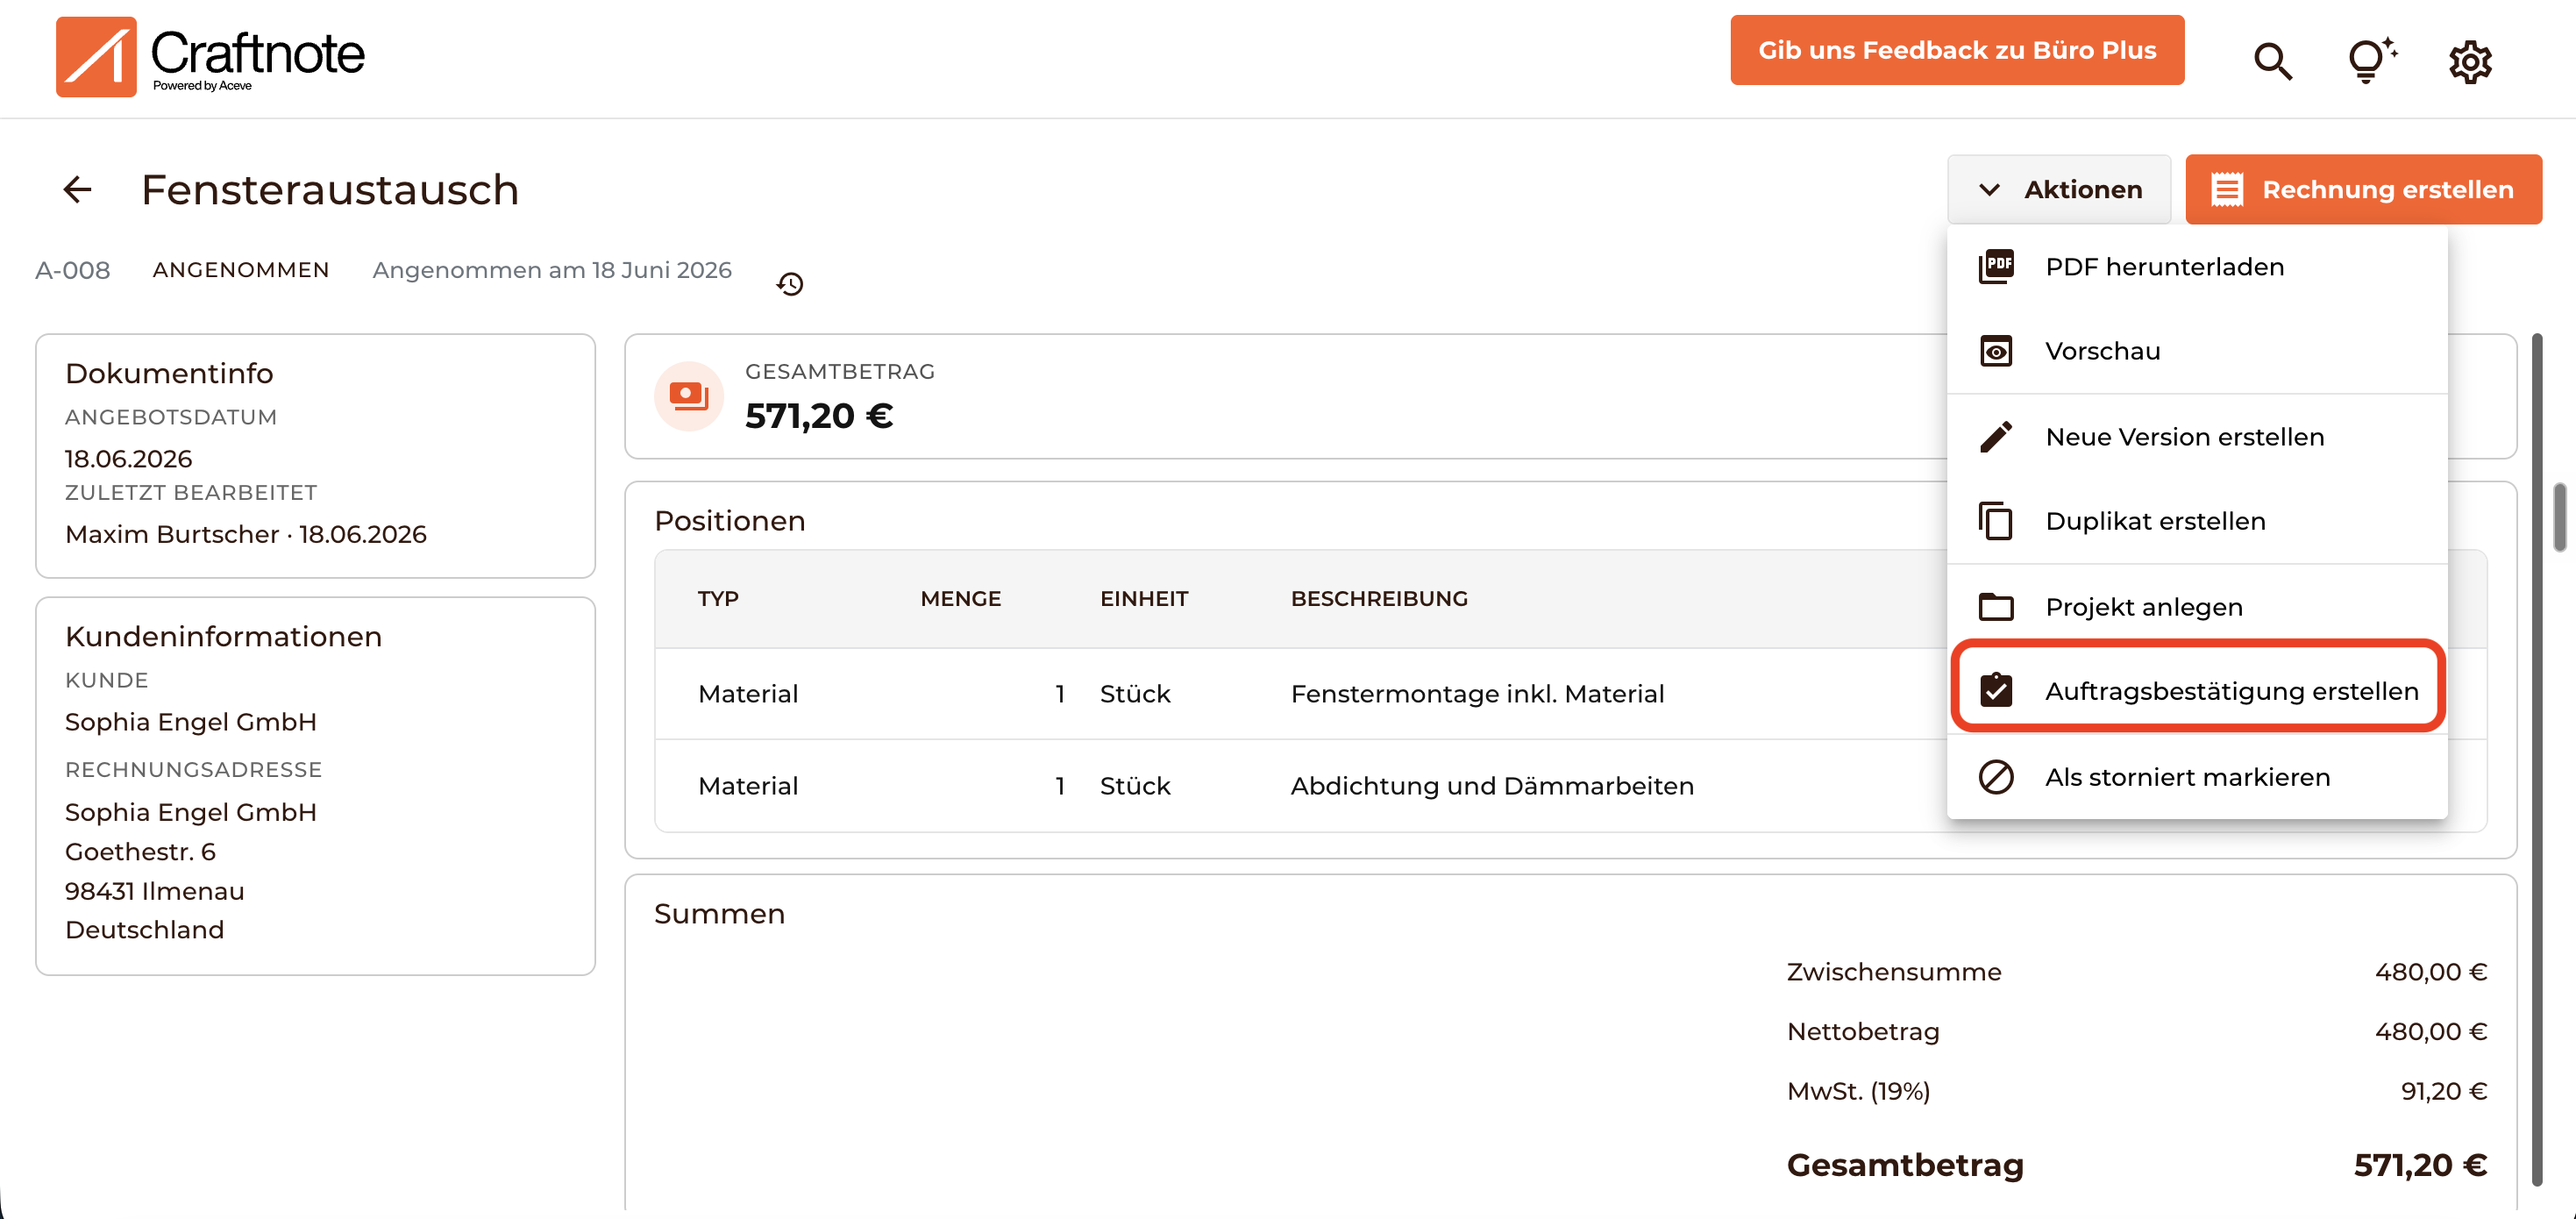The image size is (2576, 1219).
Task: Click the Zwischensumme value 480,00 €
Action: (x=2431, y=972)
